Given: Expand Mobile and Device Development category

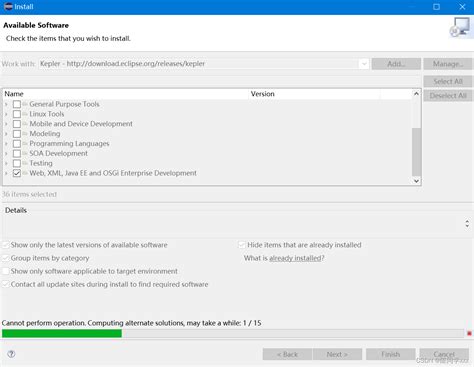Looking at the screenshot, I should 6,124.
